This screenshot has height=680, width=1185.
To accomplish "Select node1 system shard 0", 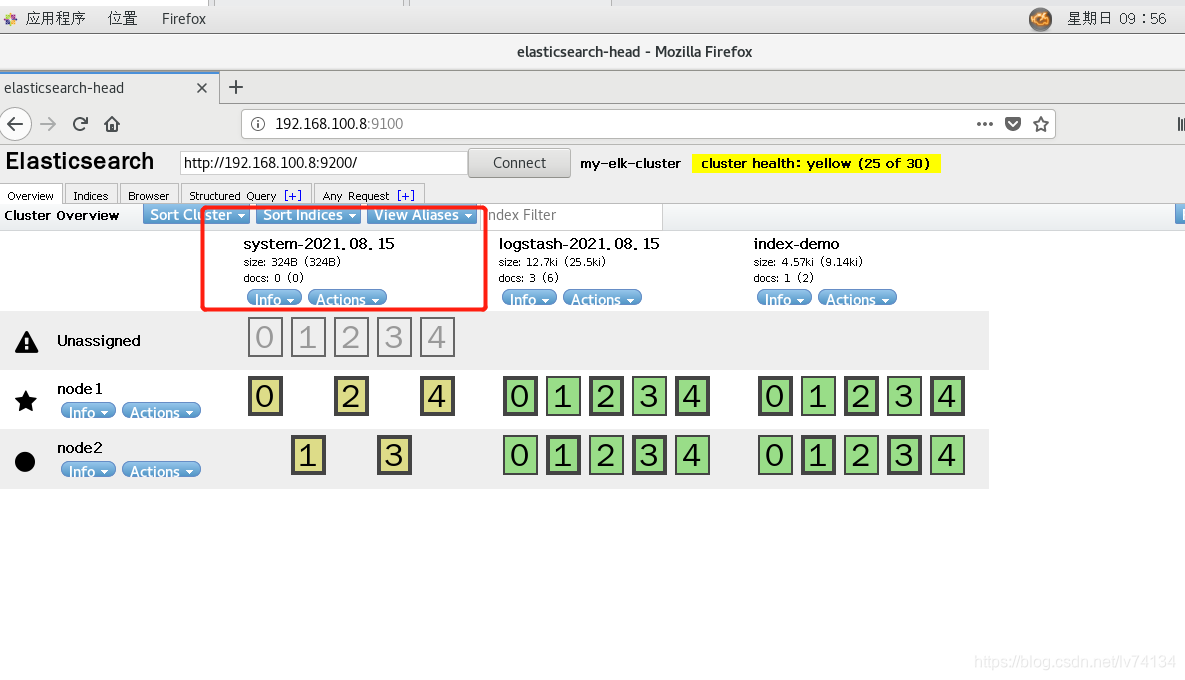I will click(265, 396).
